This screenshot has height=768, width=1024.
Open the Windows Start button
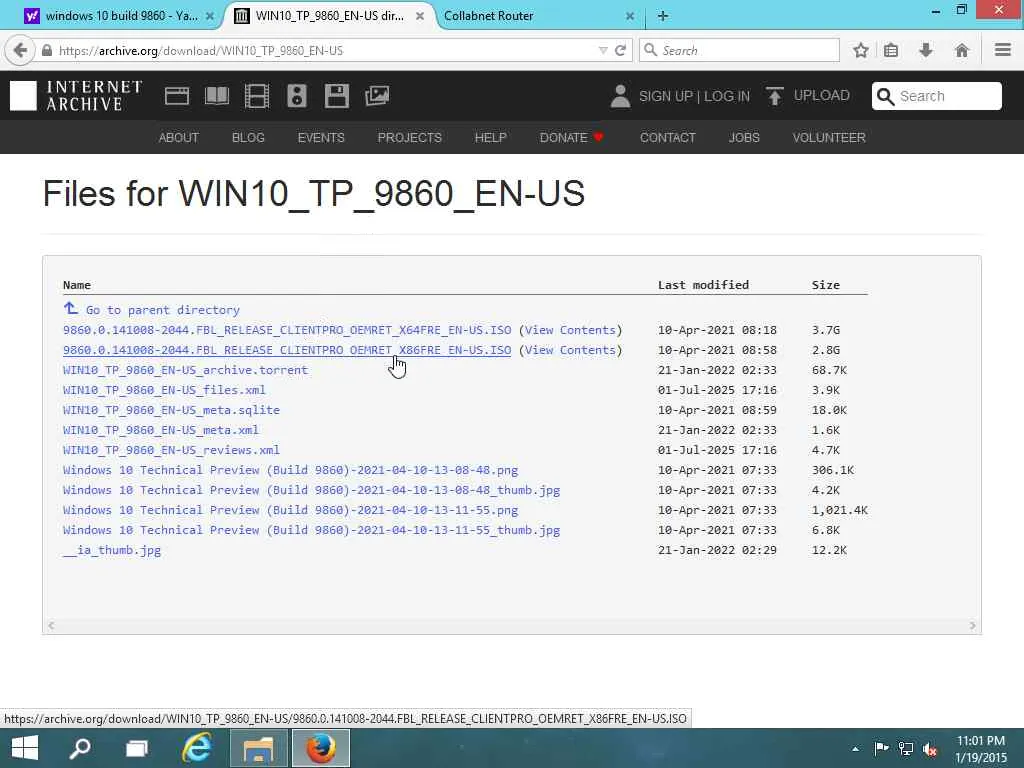(25, 748)
